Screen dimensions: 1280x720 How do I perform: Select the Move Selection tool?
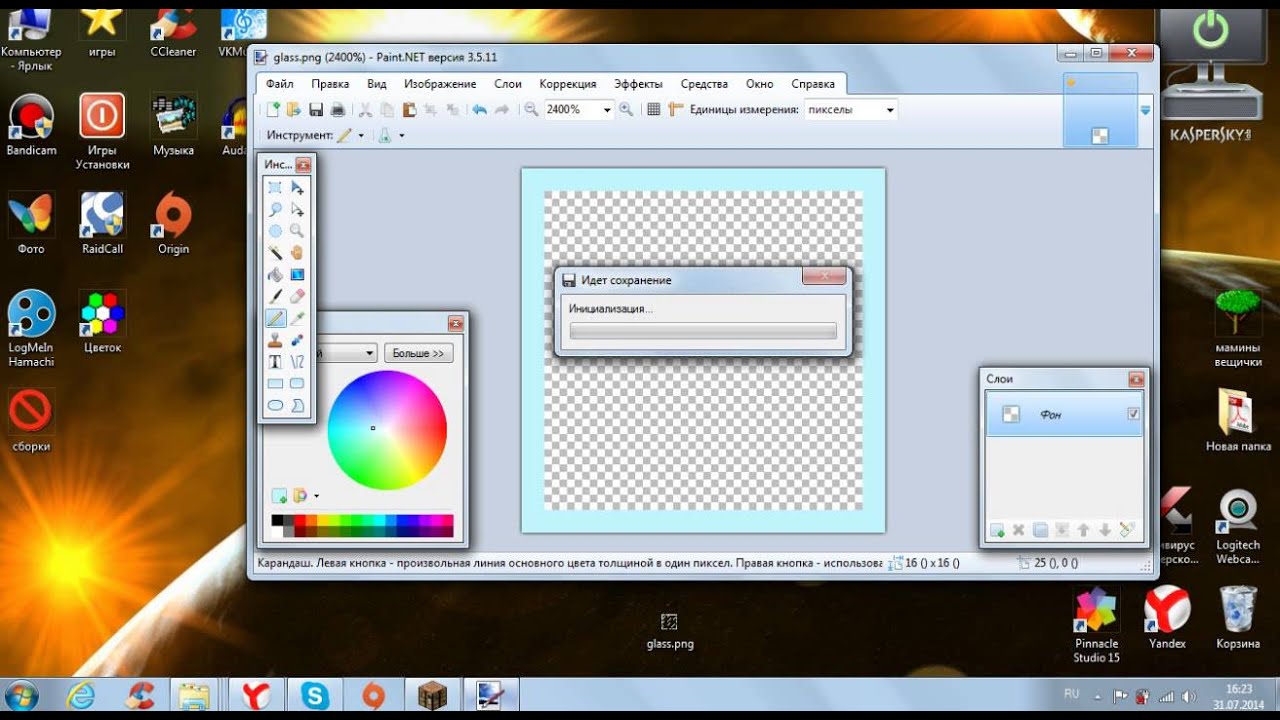(x=297, y=209)
